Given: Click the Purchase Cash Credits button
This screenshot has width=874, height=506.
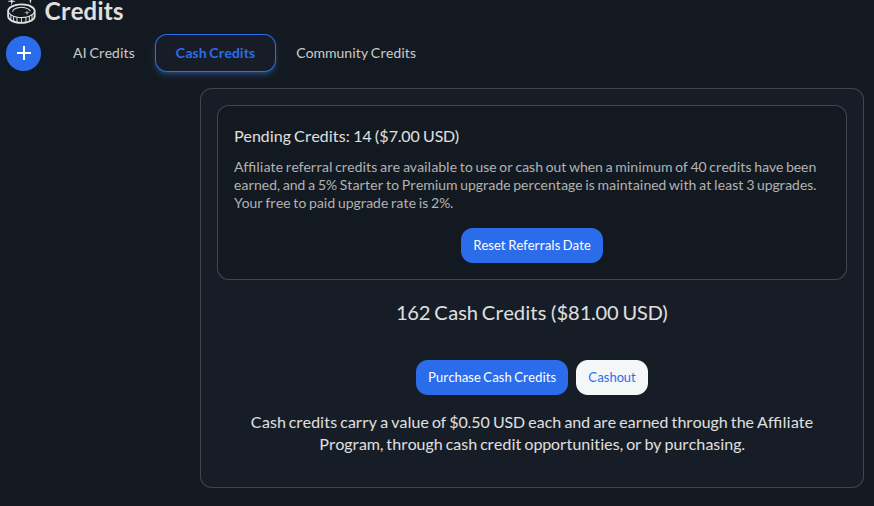Looking at the screenshot, I should tap(492, 377).
